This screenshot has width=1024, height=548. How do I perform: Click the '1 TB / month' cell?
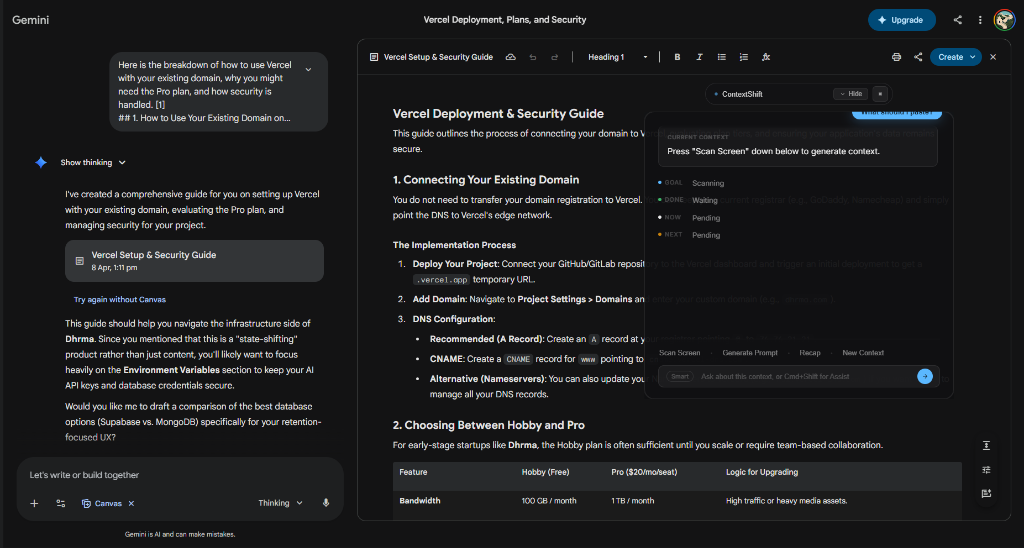tap(633, 501)
